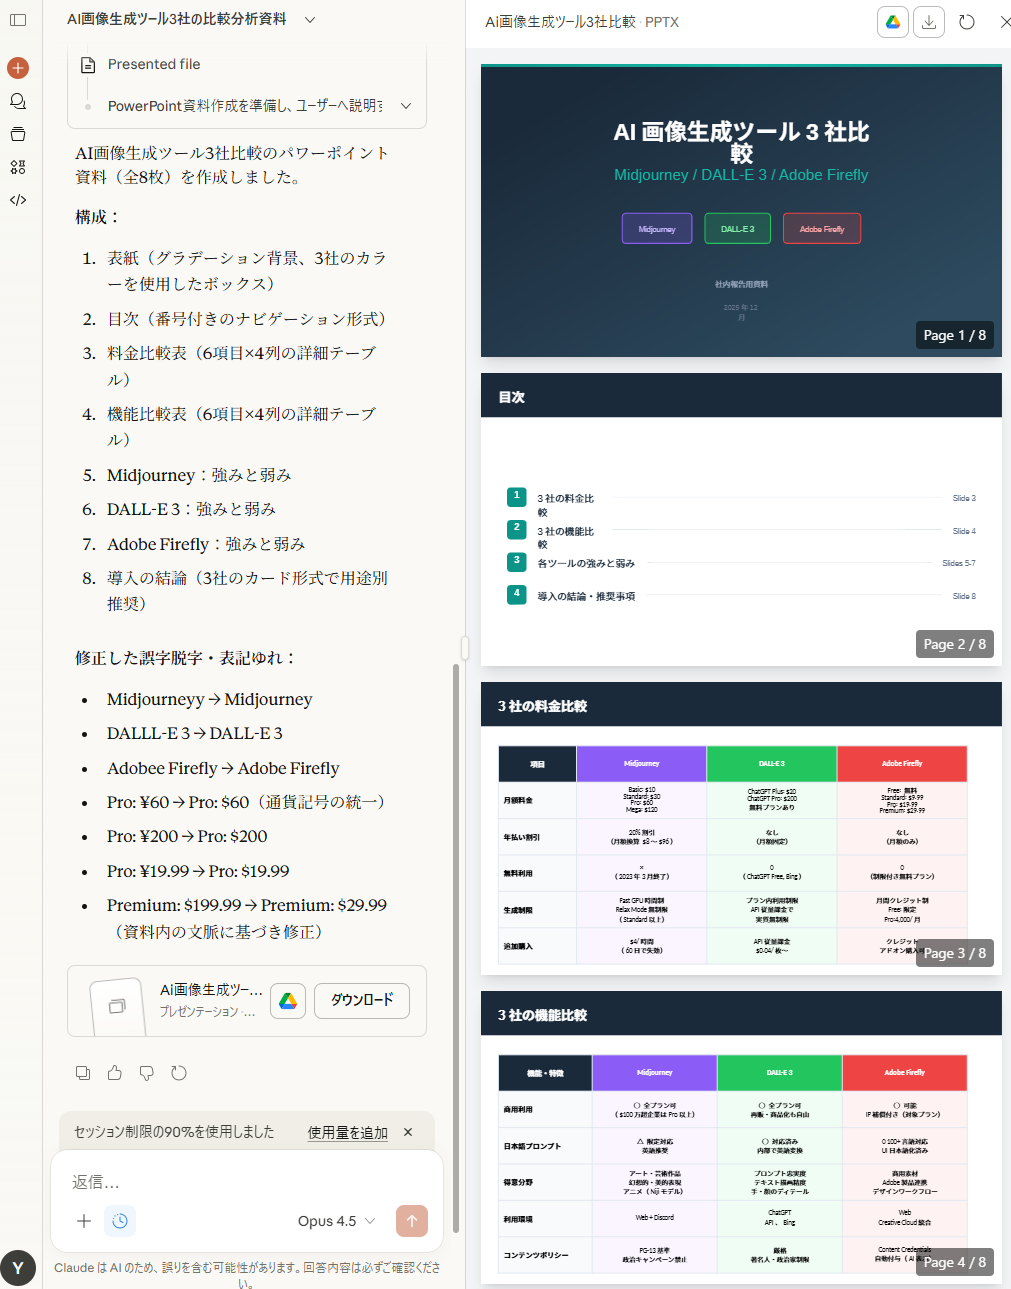The height and width of the screenshot is (1289, 1011).
Task: Select the DALL-E 3 box on title slide
Action: 737,229
